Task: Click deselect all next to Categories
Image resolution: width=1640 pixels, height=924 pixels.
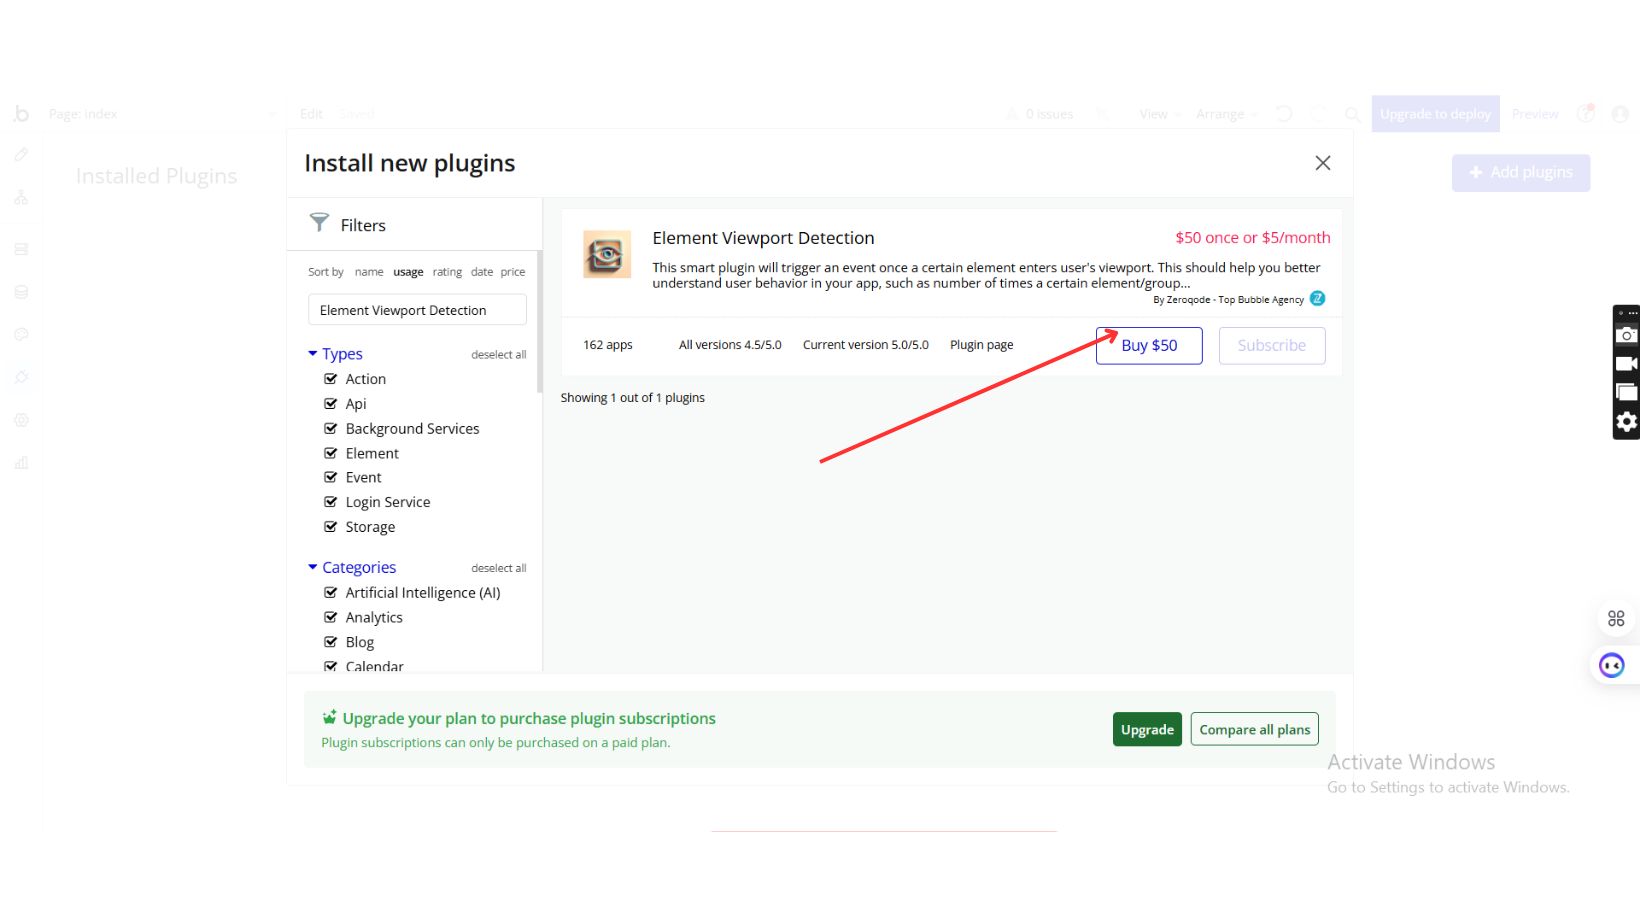Action: [498, 568]
